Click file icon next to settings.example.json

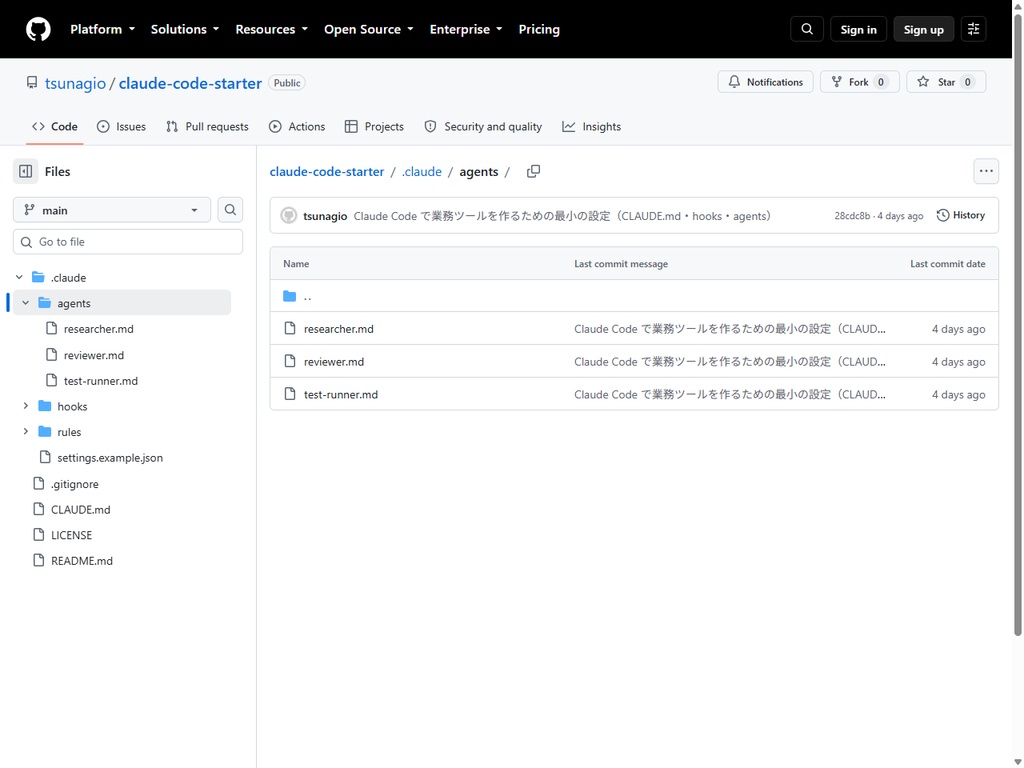coord(45,457)
